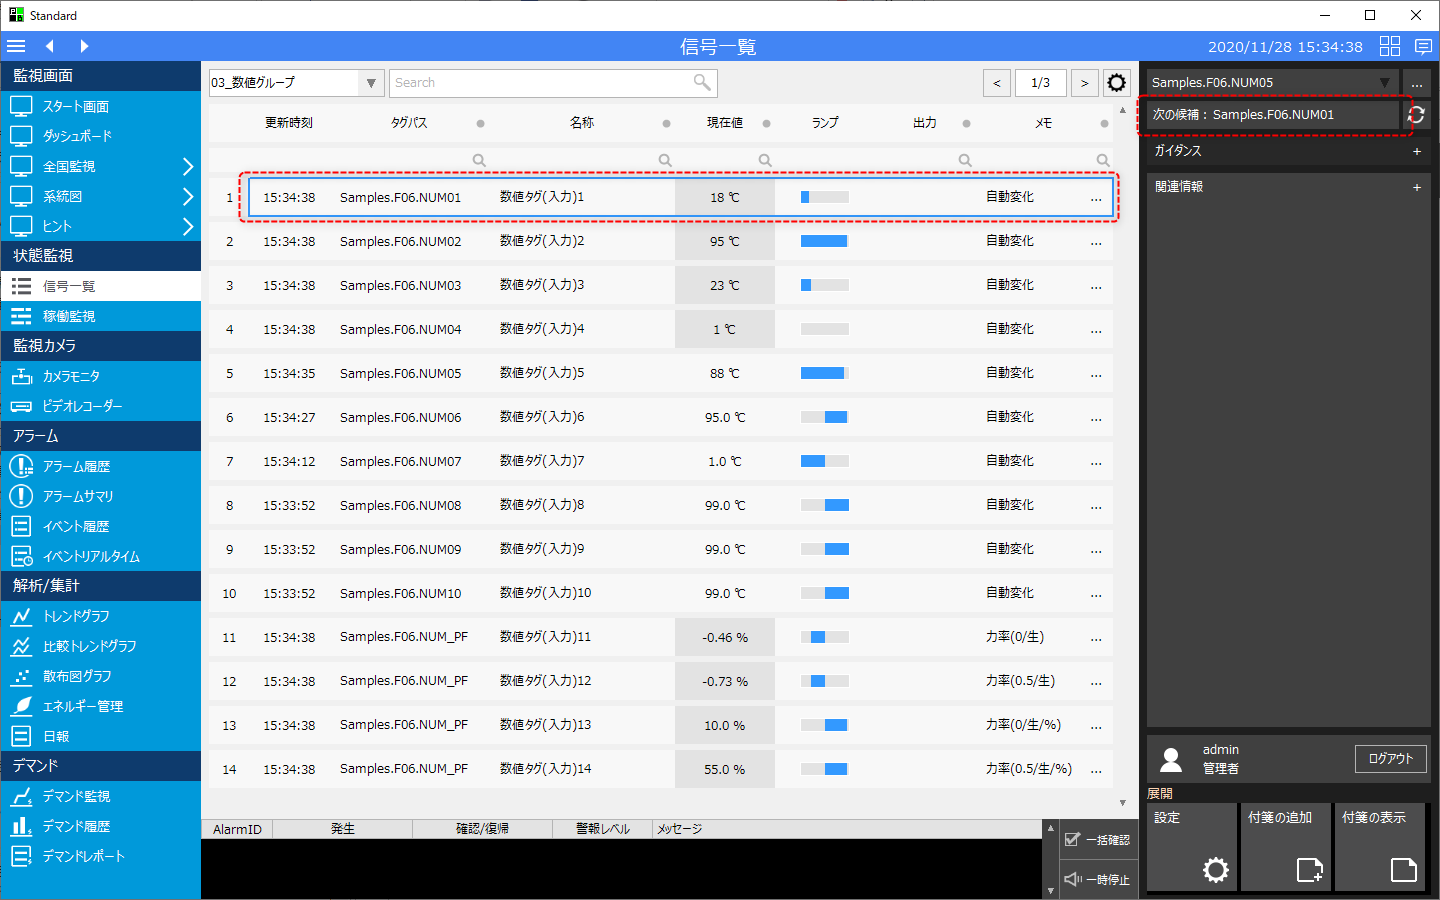Click the Search input field
This screenshot has height=900, width=1440.
540,83
